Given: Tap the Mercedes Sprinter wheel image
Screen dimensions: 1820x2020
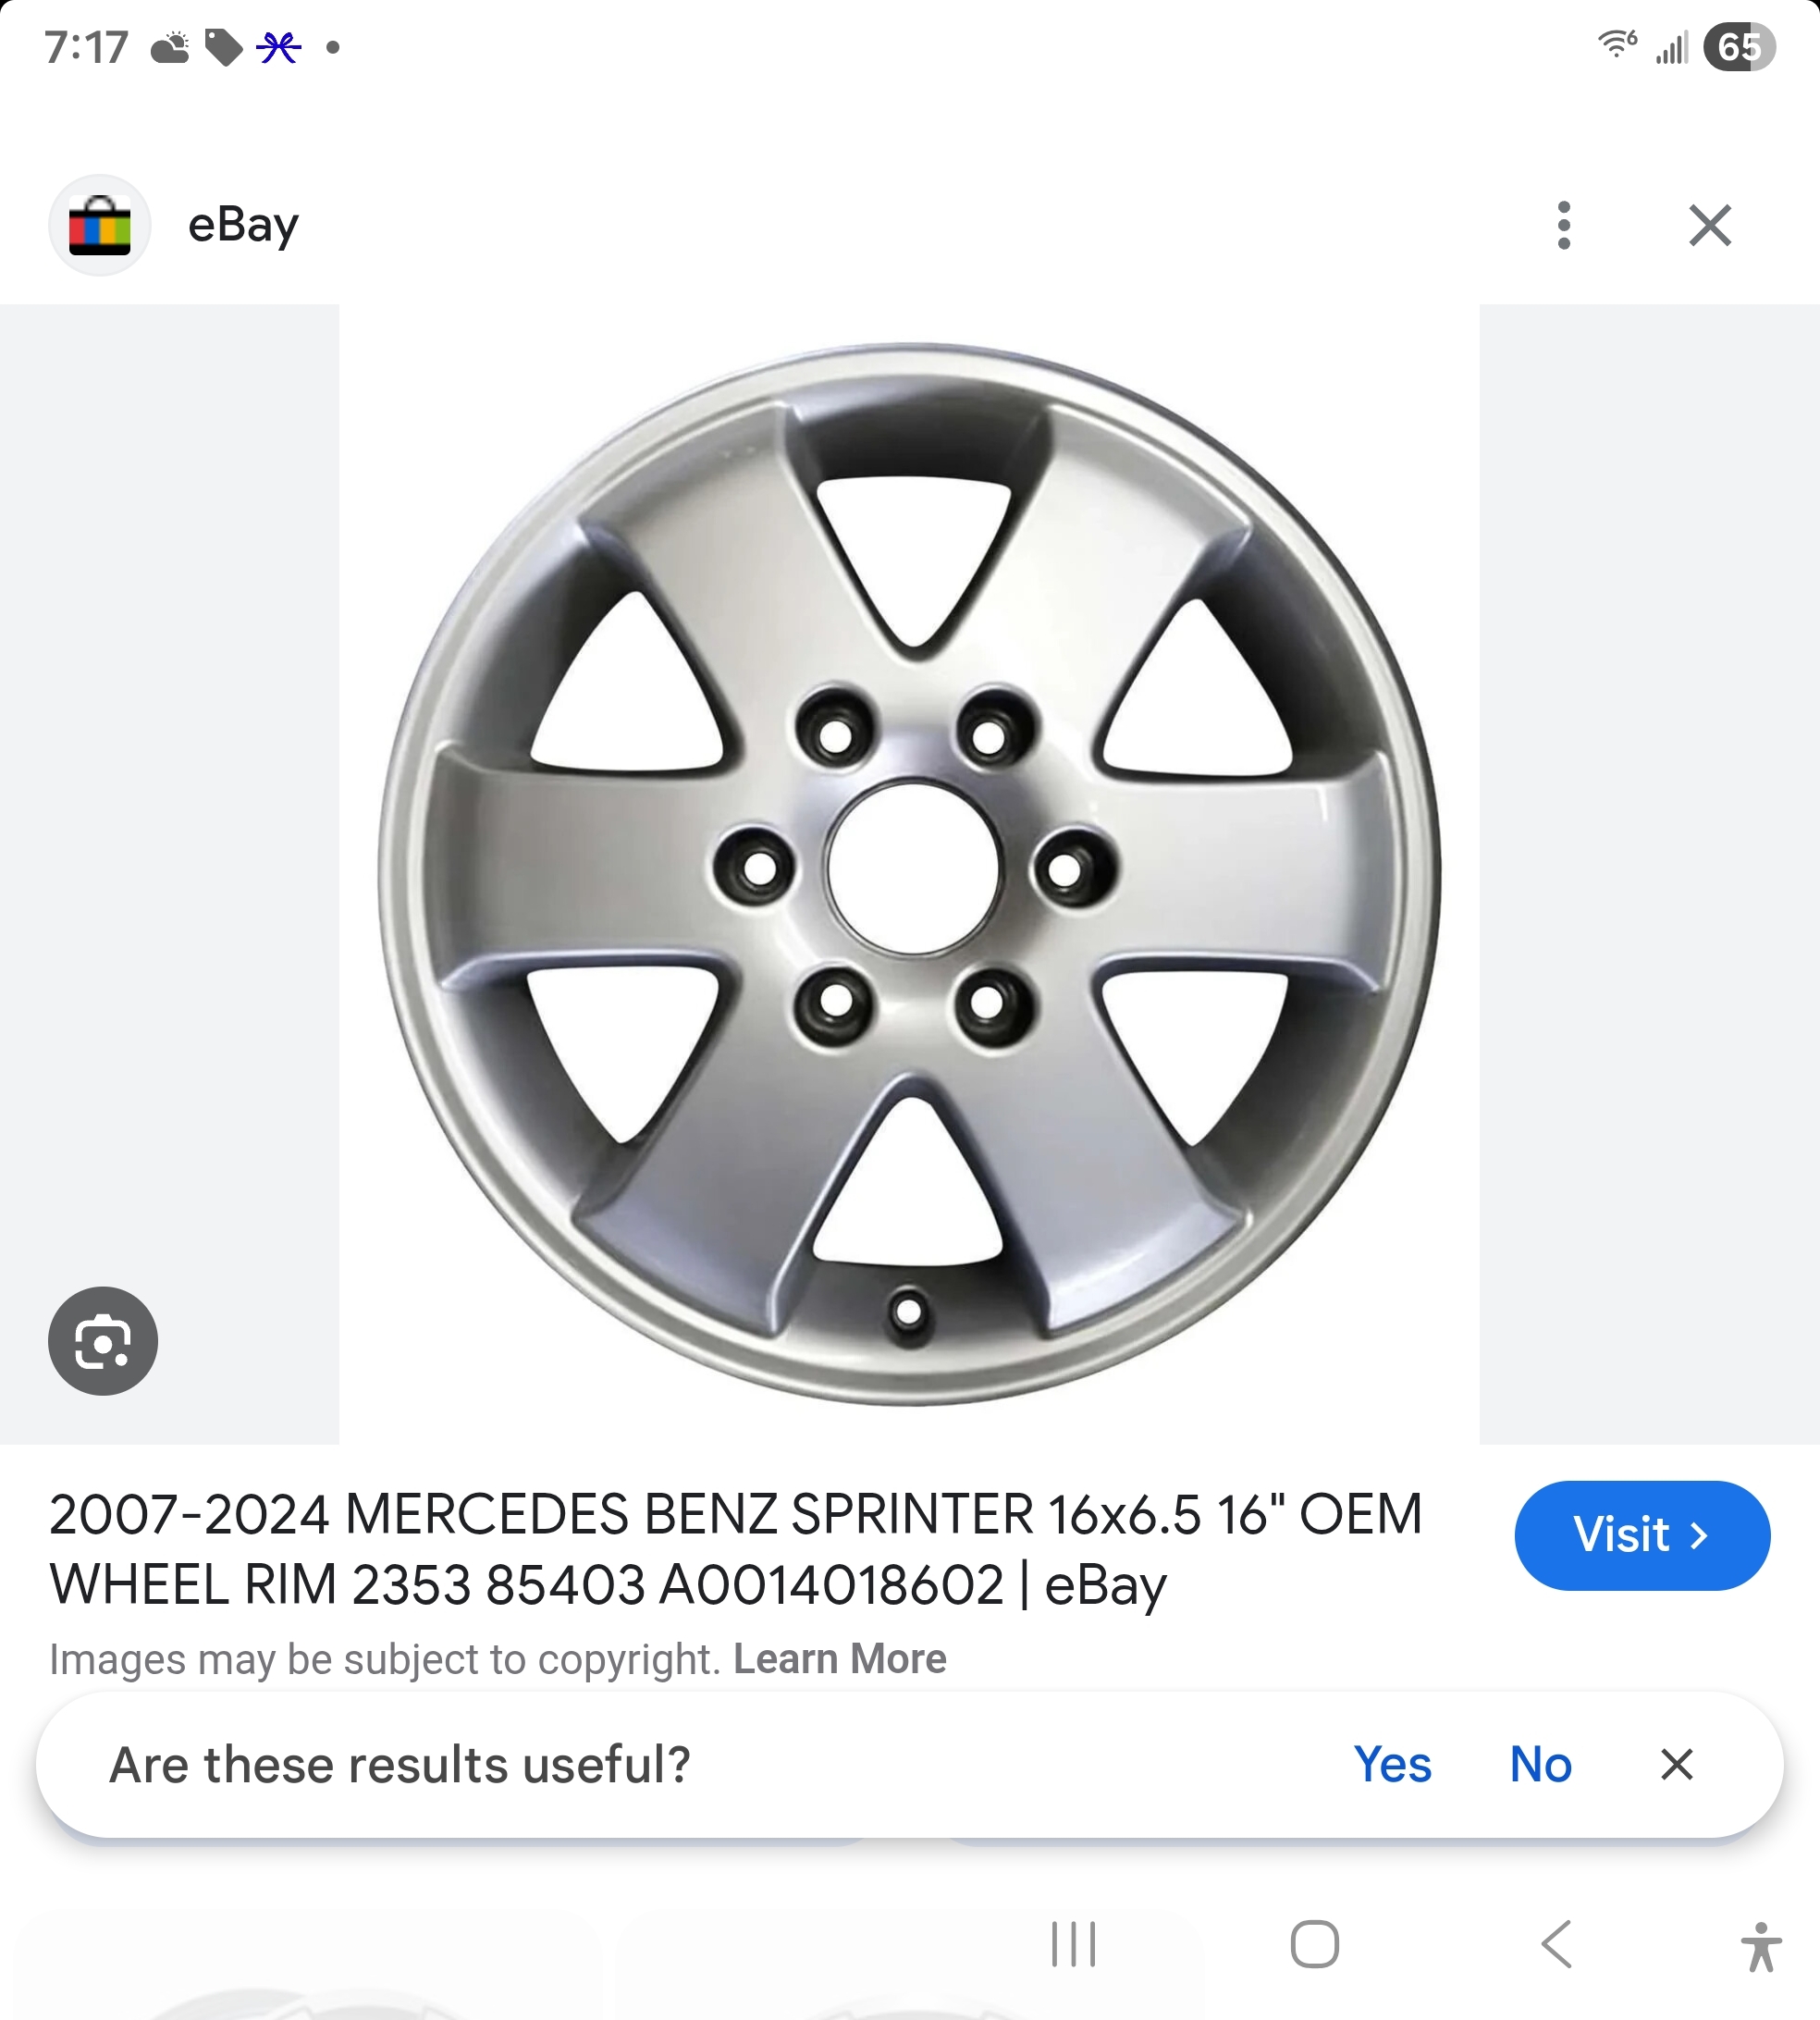Looking at the screenshot, I should (x=909, y=874).
